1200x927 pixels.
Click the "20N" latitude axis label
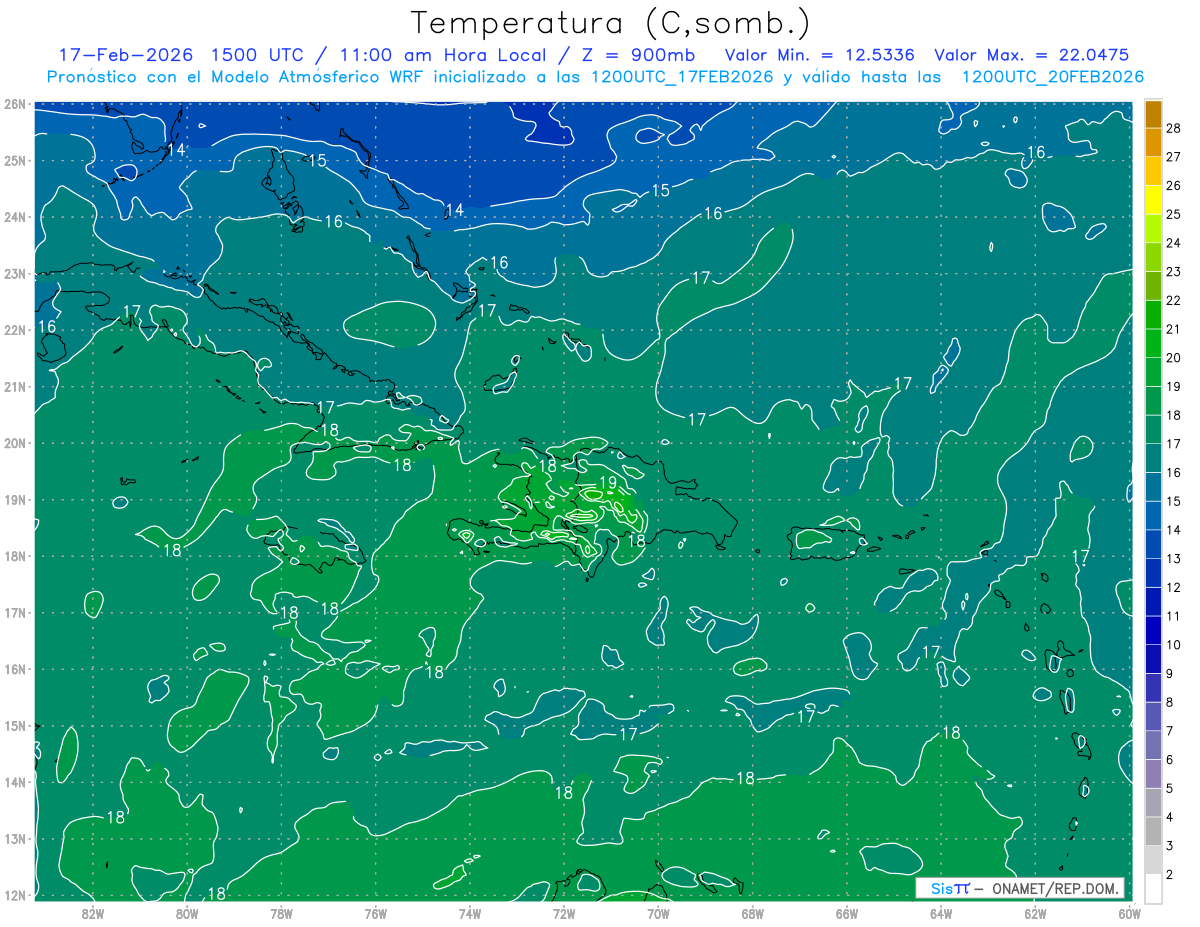point(14,443)
